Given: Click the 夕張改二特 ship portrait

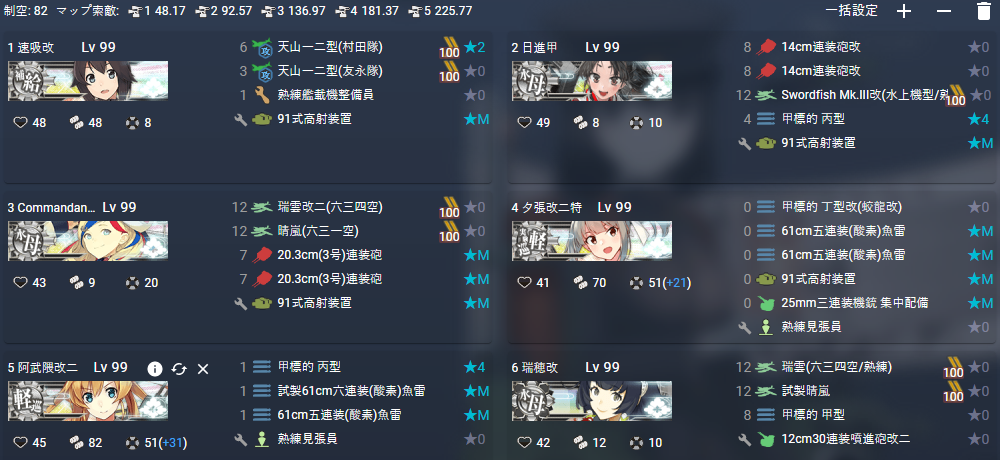Looking at the screenshot, I should tap(592, 241).
